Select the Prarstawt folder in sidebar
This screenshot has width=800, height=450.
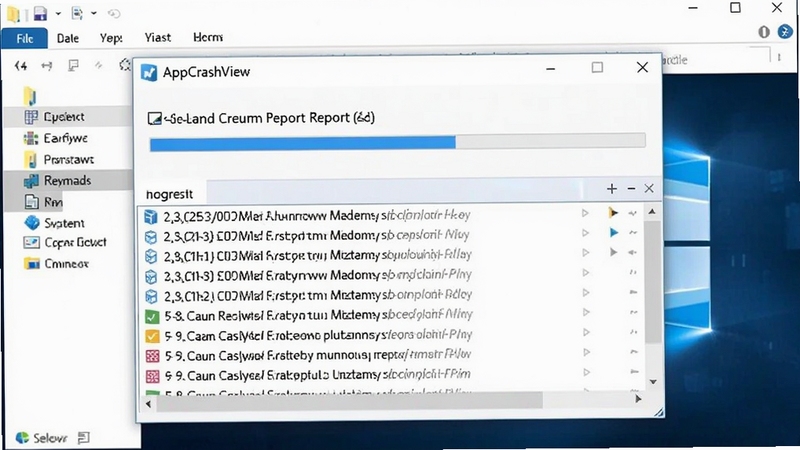pos(59,160)
